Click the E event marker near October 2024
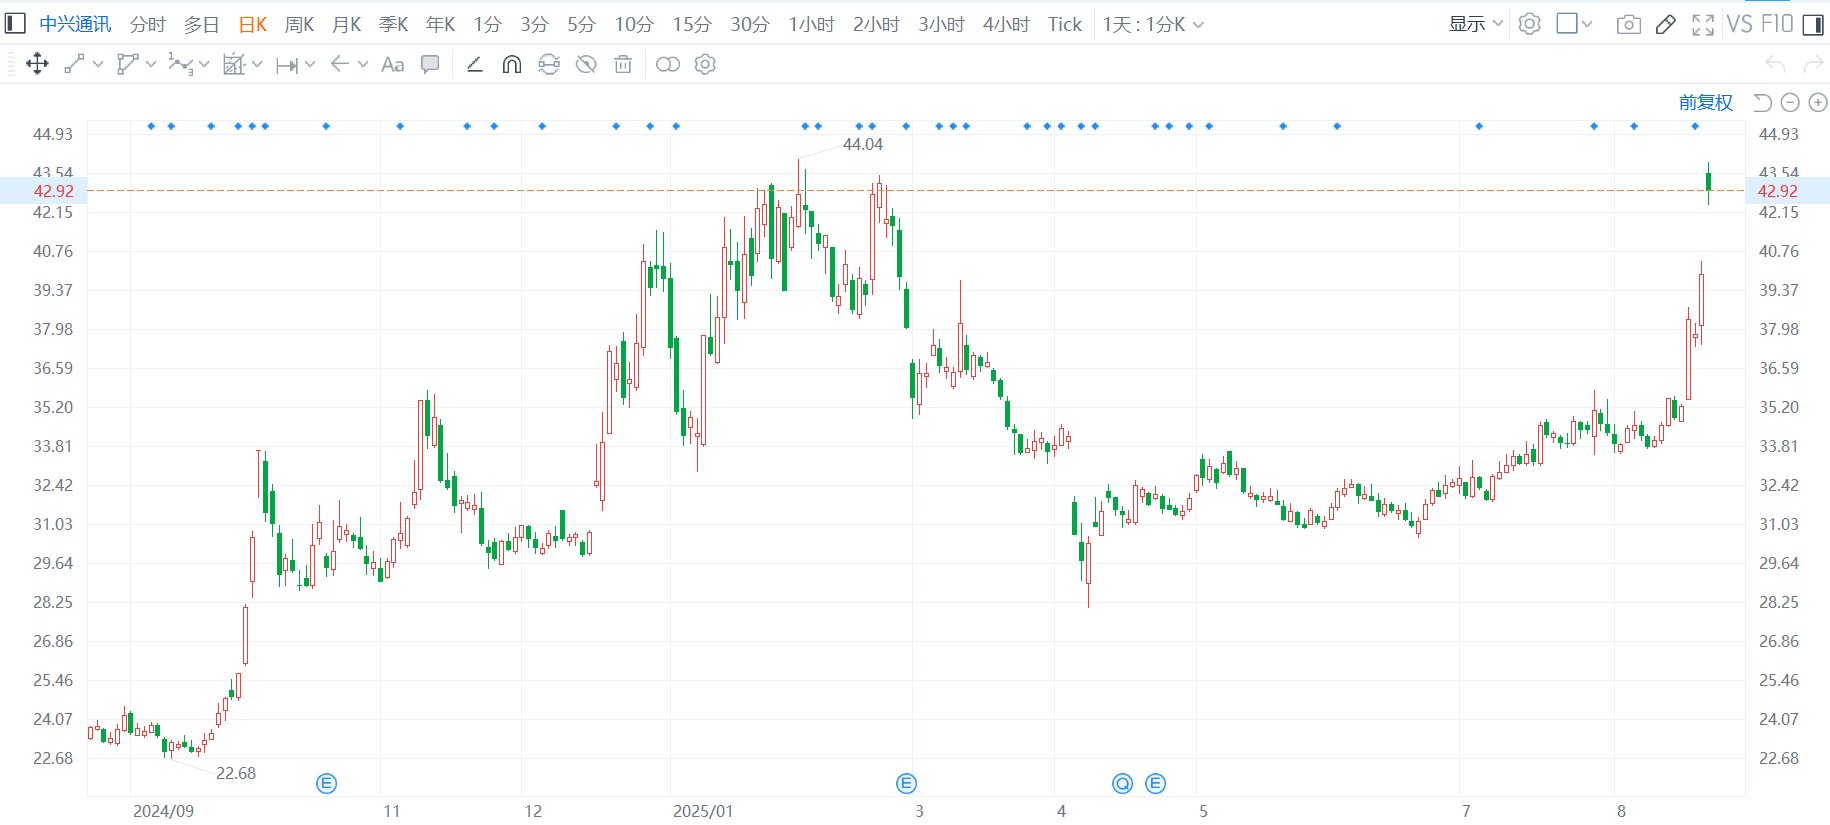Viewport: 1830px width, 825px height. coord(326,783)
